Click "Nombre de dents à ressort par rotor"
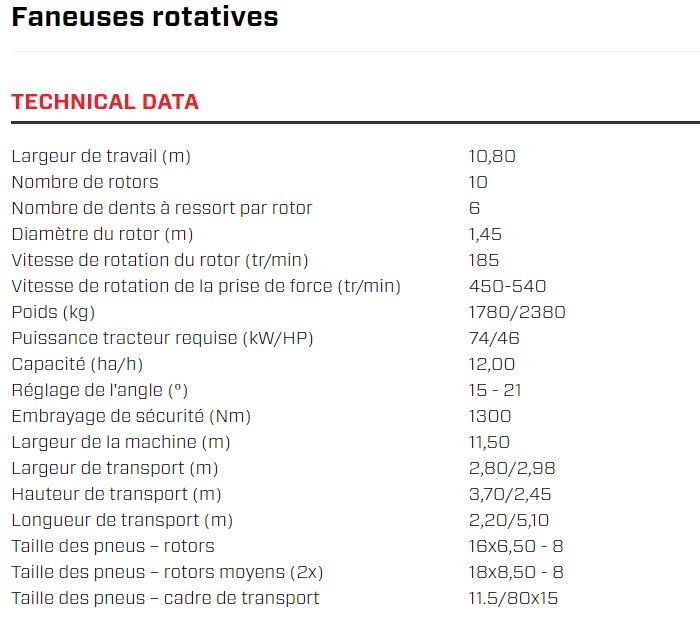The height and width of the screenshot is (633, 700). (x=161, y=208)
